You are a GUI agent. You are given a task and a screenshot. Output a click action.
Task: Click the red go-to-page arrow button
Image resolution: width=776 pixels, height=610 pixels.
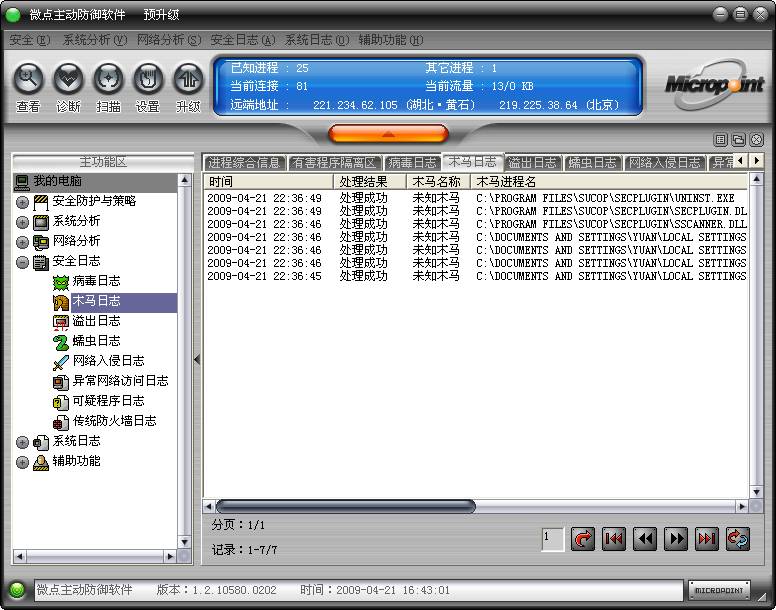(x=583, y=539)
